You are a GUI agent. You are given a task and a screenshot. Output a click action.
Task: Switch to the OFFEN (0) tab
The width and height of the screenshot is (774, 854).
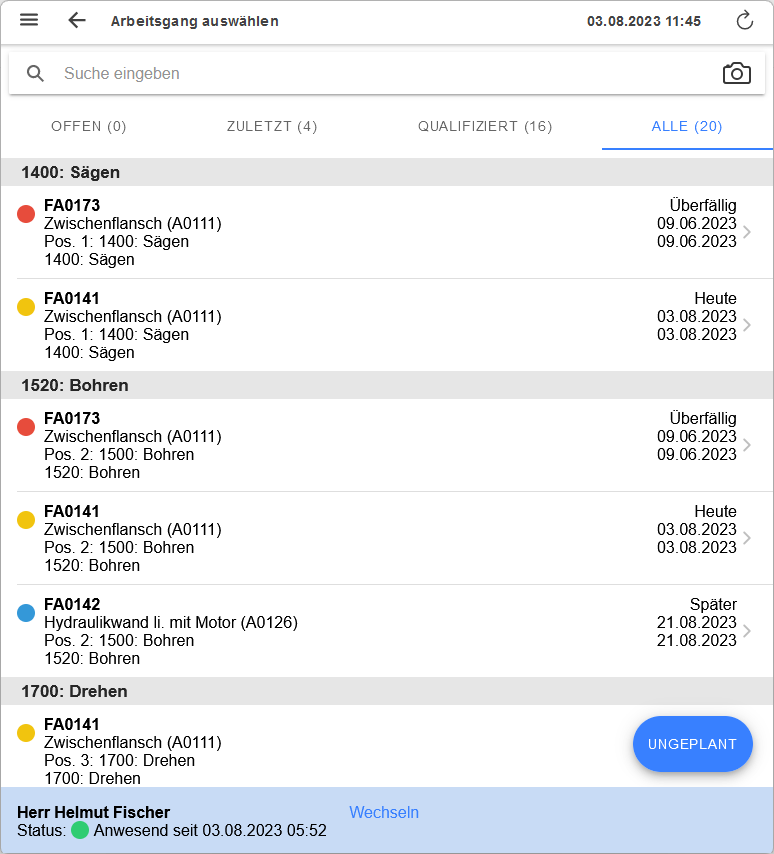pos(89,126)
